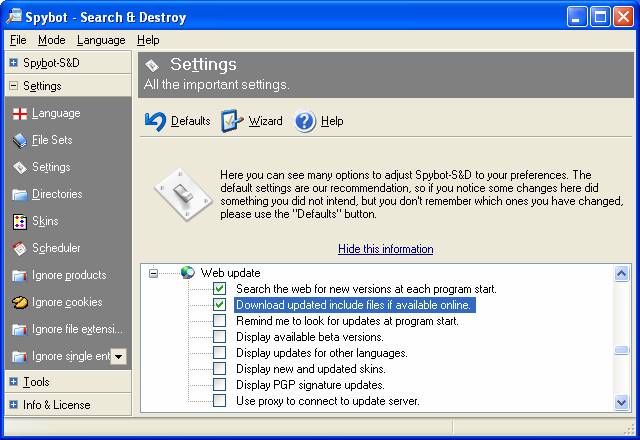Click the Help toolbar button label
Viewport: 640px width, 440px height.
[x=332, y=121]
